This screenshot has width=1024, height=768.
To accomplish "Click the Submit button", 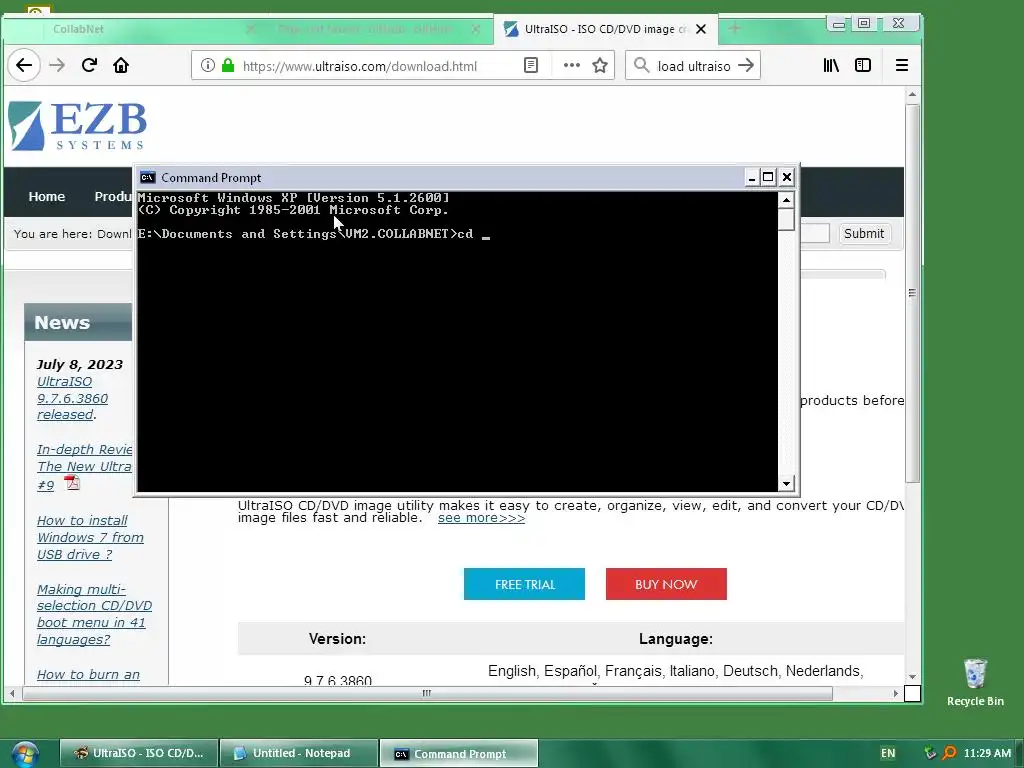I will [x=863, y=234].
